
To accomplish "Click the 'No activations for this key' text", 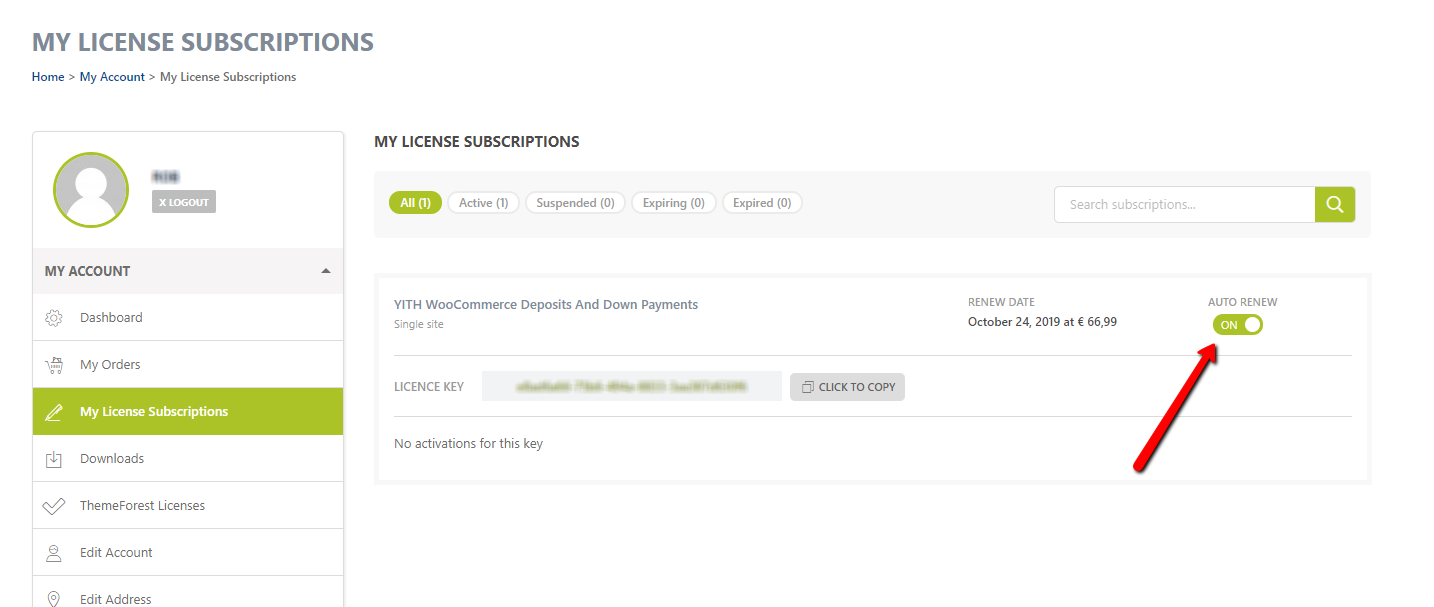I will pos(468,443).
